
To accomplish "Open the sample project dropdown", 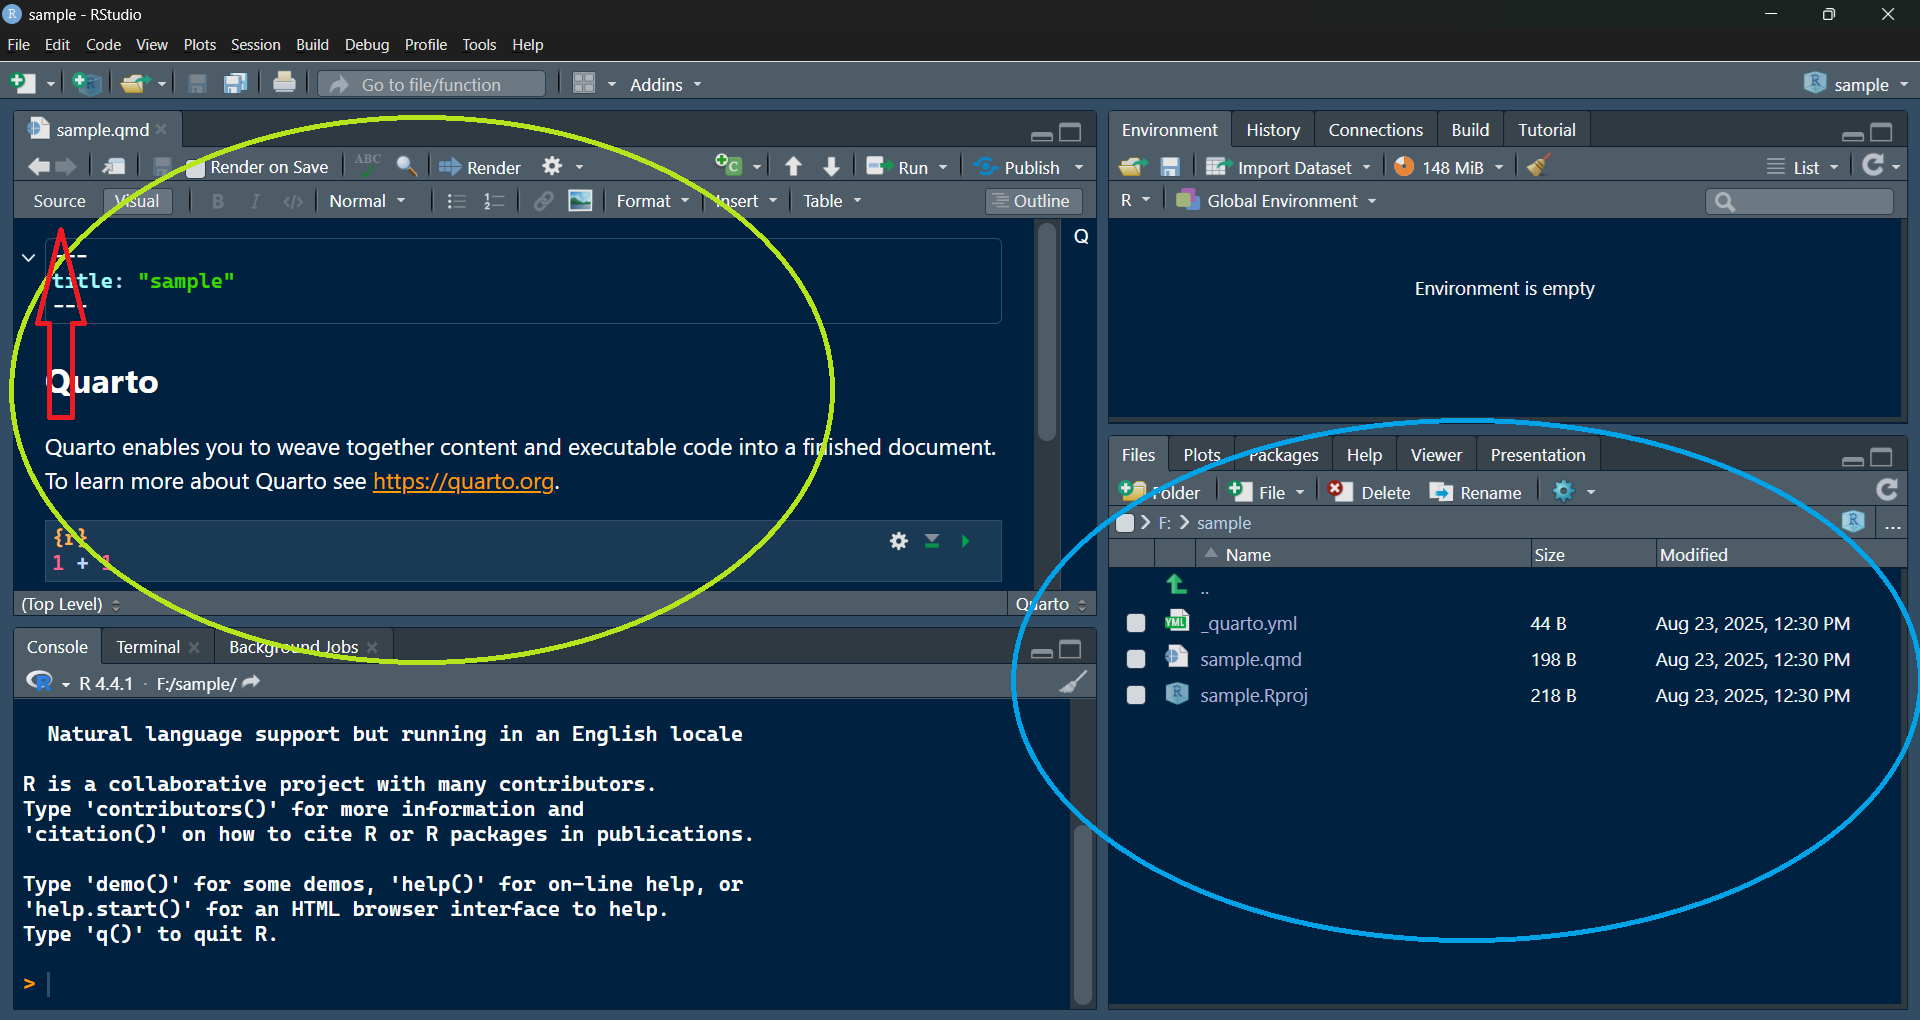I will pyautogui.click(x=1857, y=84).
